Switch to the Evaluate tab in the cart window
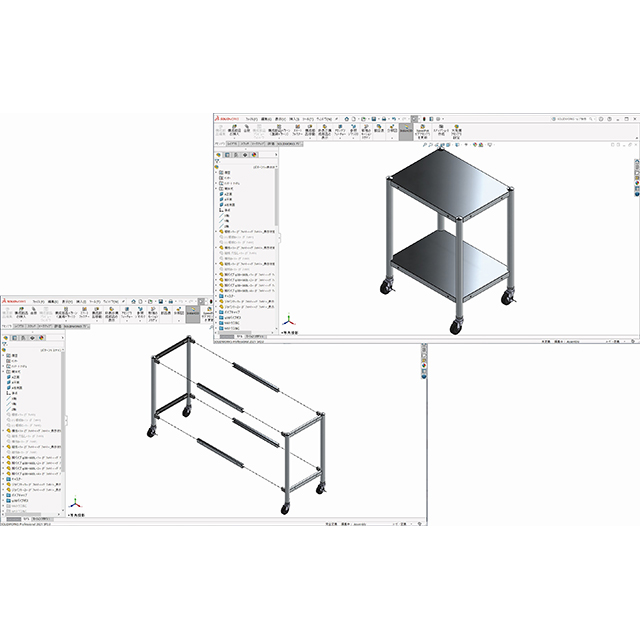Screen dimensions: 640x640 [x=271, y=143]
